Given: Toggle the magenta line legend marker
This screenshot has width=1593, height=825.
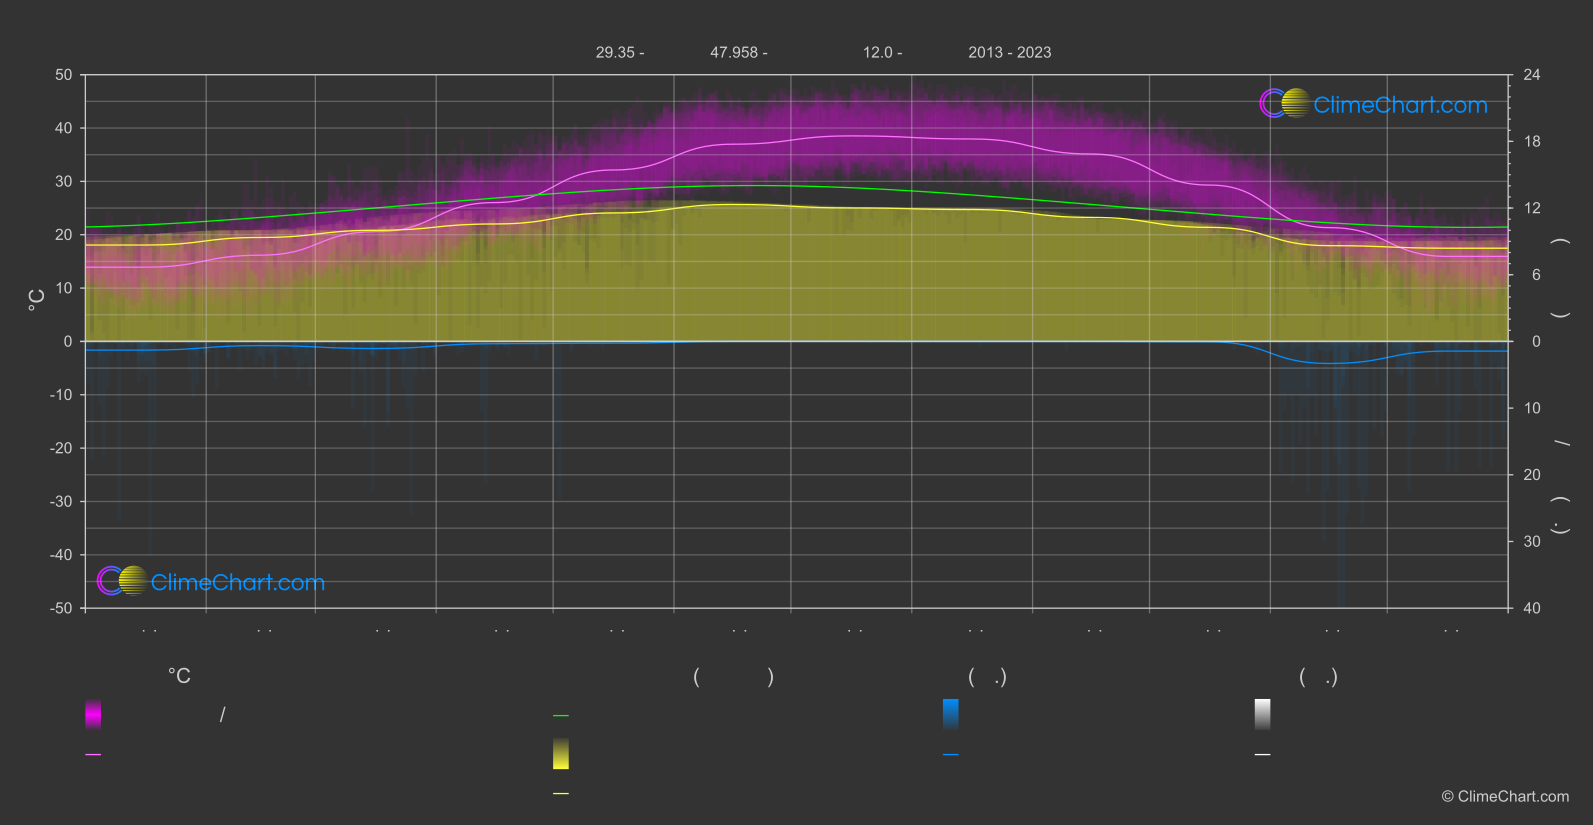Looking at the screenshot, I should (x=93, y=755).
